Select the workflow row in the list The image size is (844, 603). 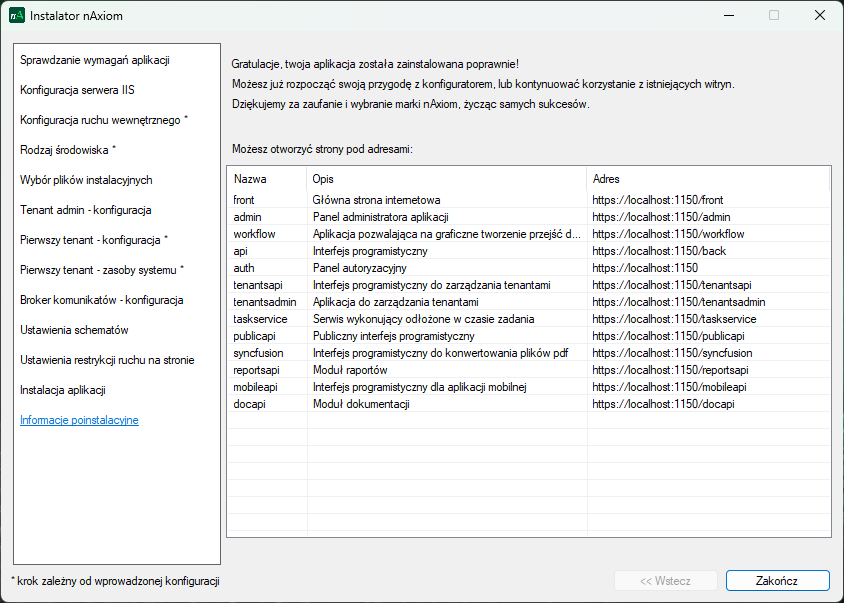(x=256, y=234)
